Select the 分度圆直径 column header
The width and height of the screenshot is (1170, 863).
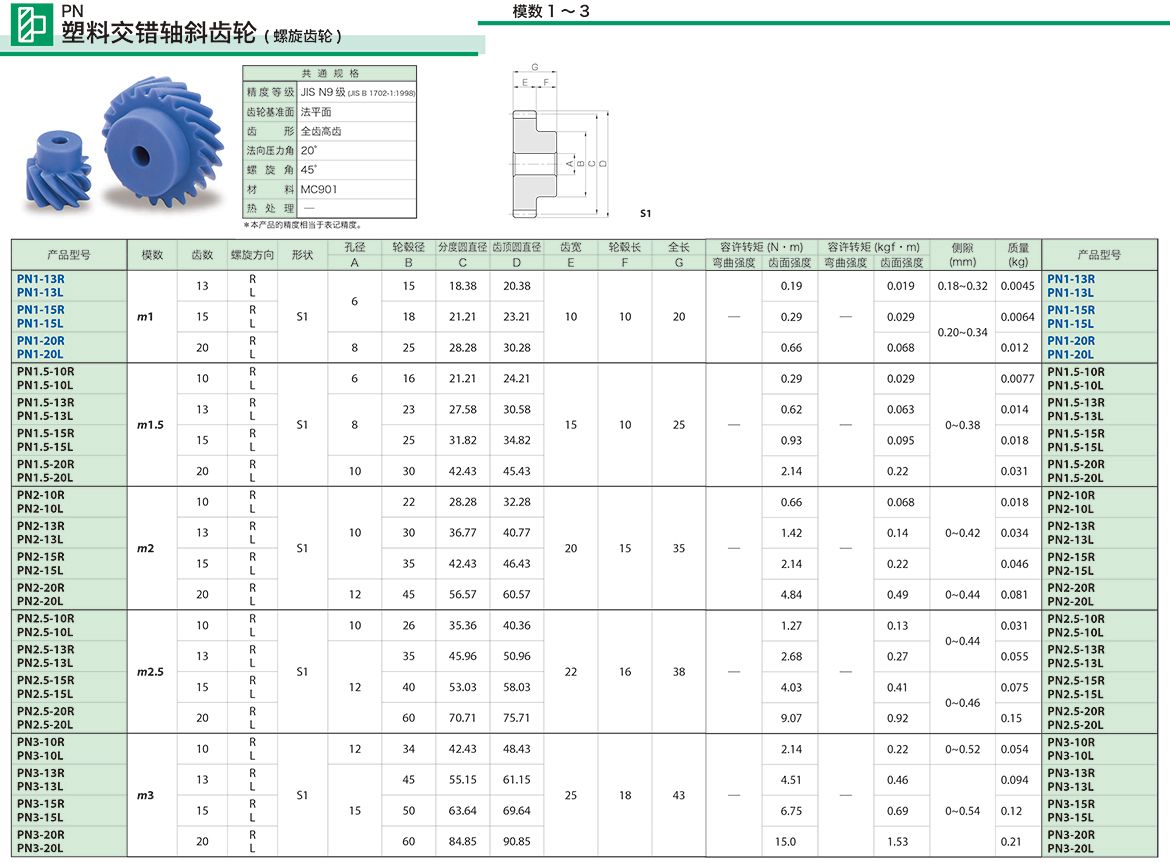pos(462,247)
